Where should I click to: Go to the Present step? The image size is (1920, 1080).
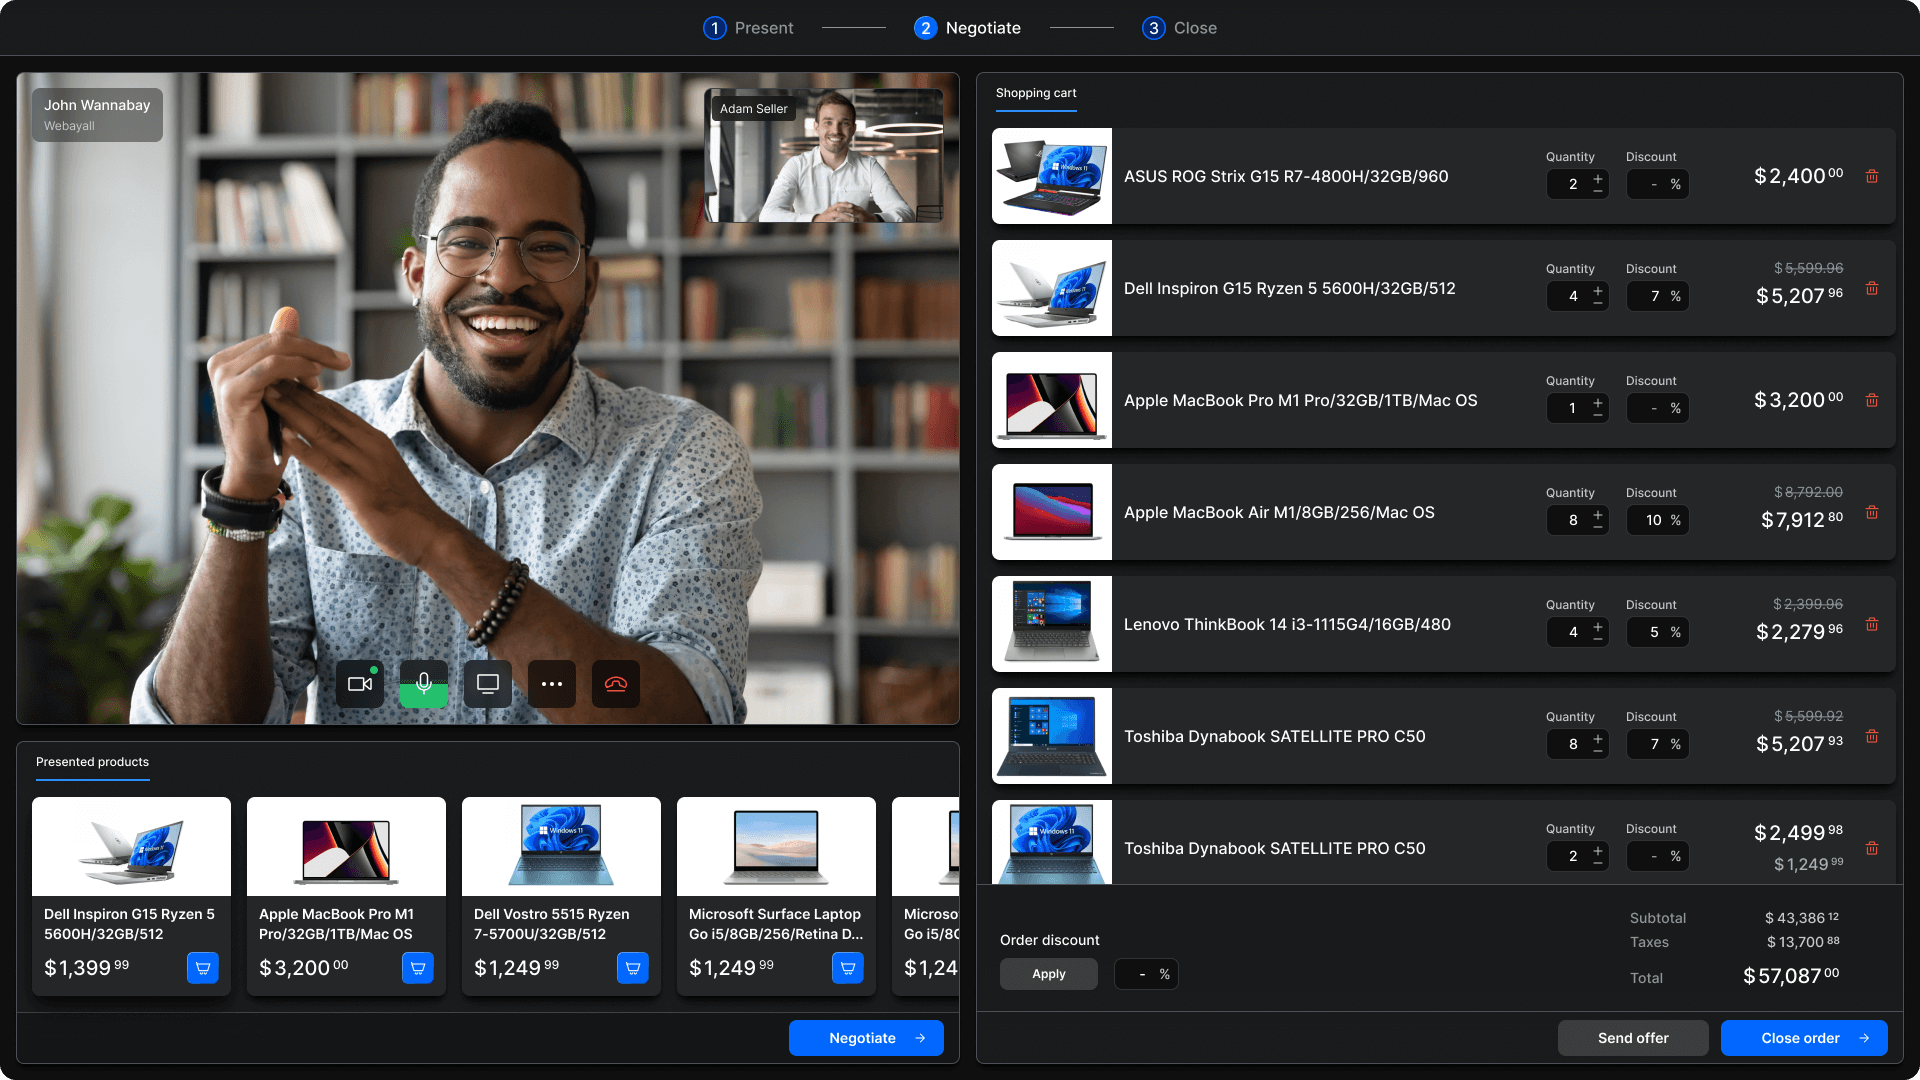(748, 28)
